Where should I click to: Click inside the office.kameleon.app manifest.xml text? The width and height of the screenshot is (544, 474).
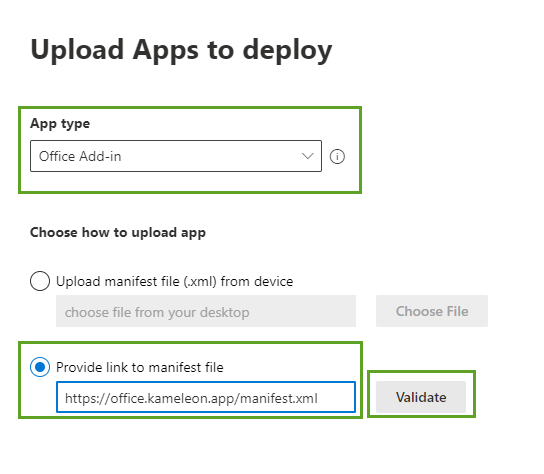pyautogui.click(x=191, y=398)
